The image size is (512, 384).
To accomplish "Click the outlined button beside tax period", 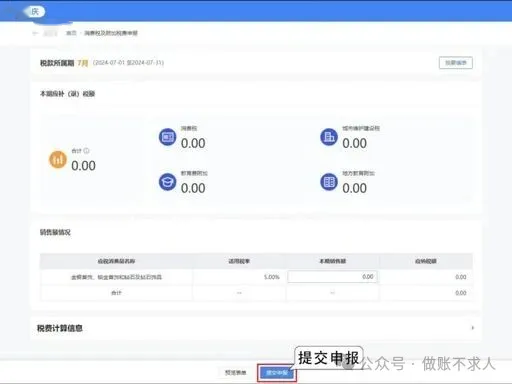I will 456,63.
